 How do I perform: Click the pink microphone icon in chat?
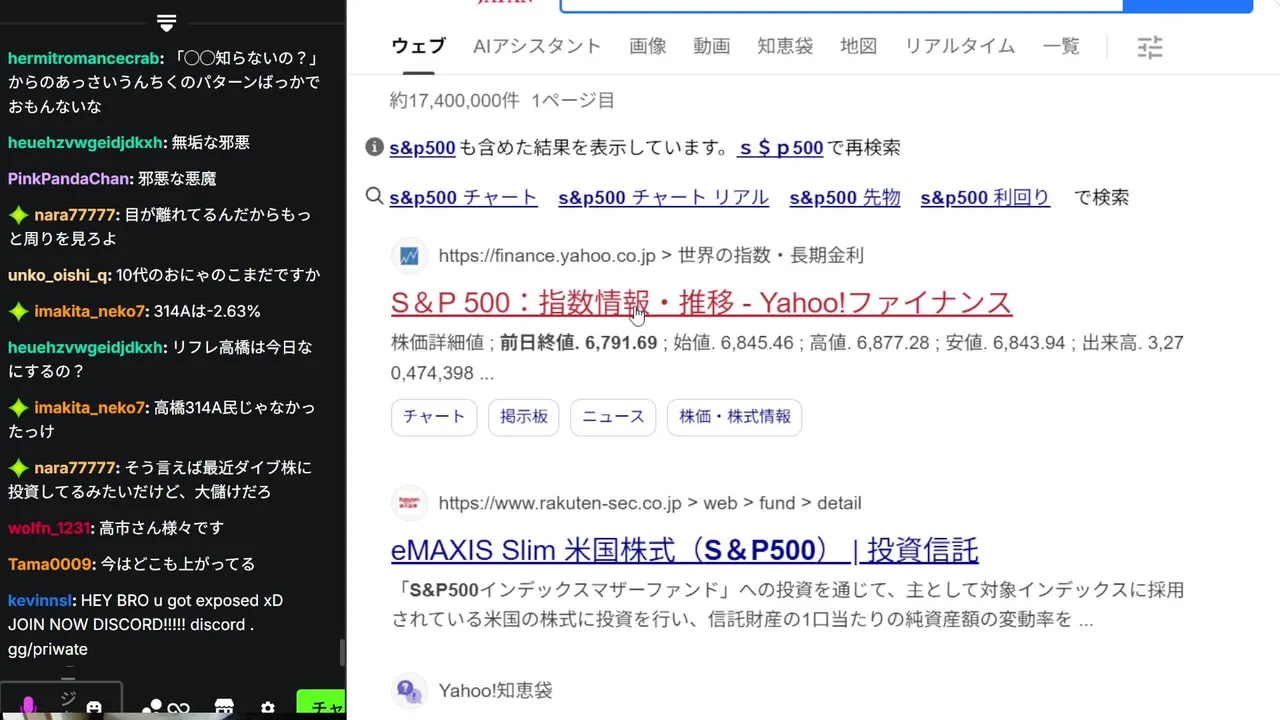27,707
